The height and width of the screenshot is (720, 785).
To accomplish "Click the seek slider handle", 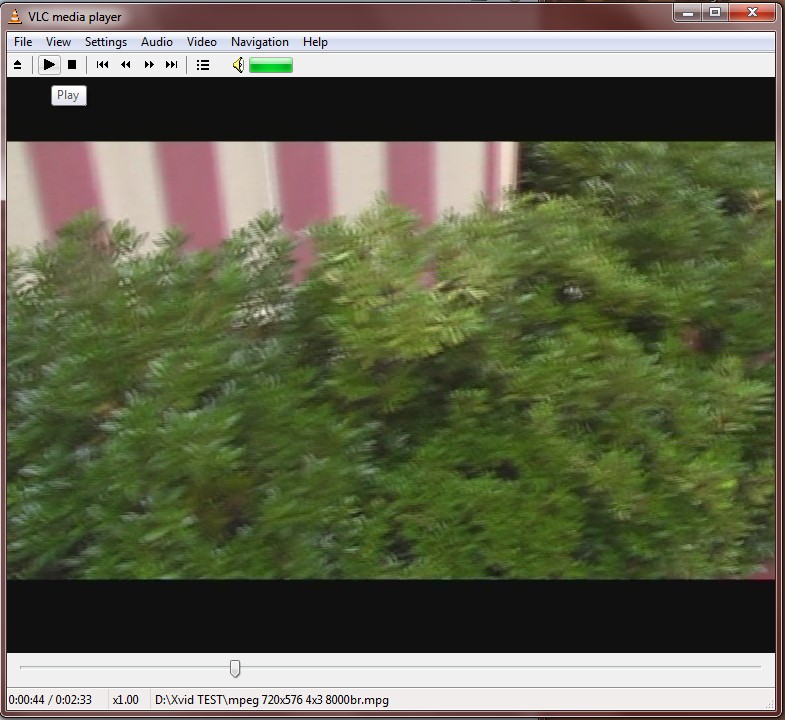I will coord(235,668).
